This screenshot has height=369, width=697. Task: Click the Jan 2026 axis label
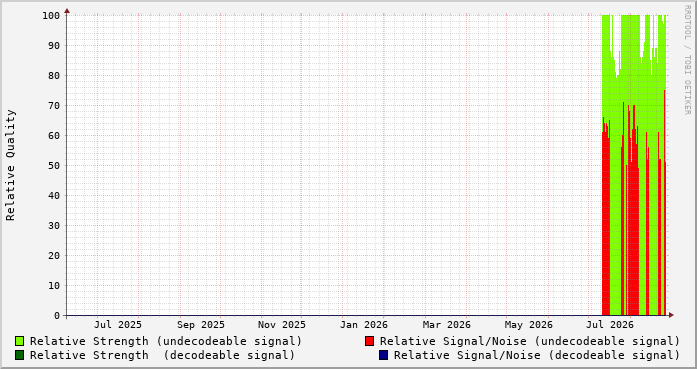click(364, 325)
